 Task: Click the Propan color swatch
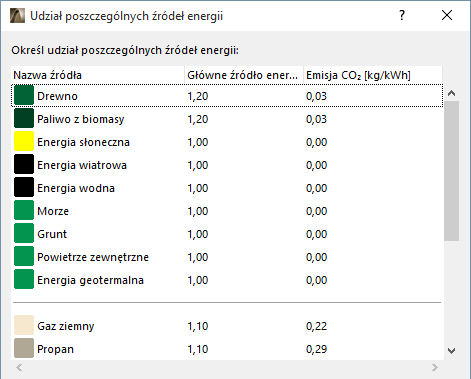tap(24, 348)
